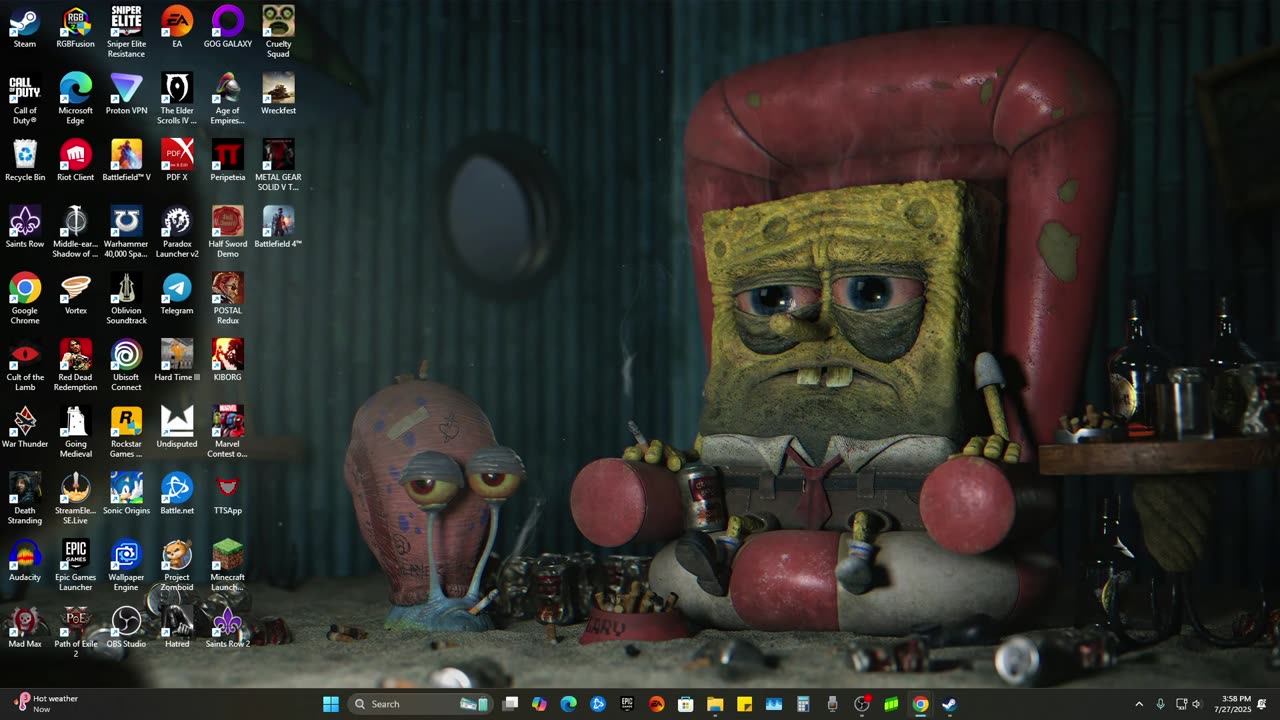Select the Recycle Bin
This screenshot has width=1280, height=720.
tap(25, 160)
